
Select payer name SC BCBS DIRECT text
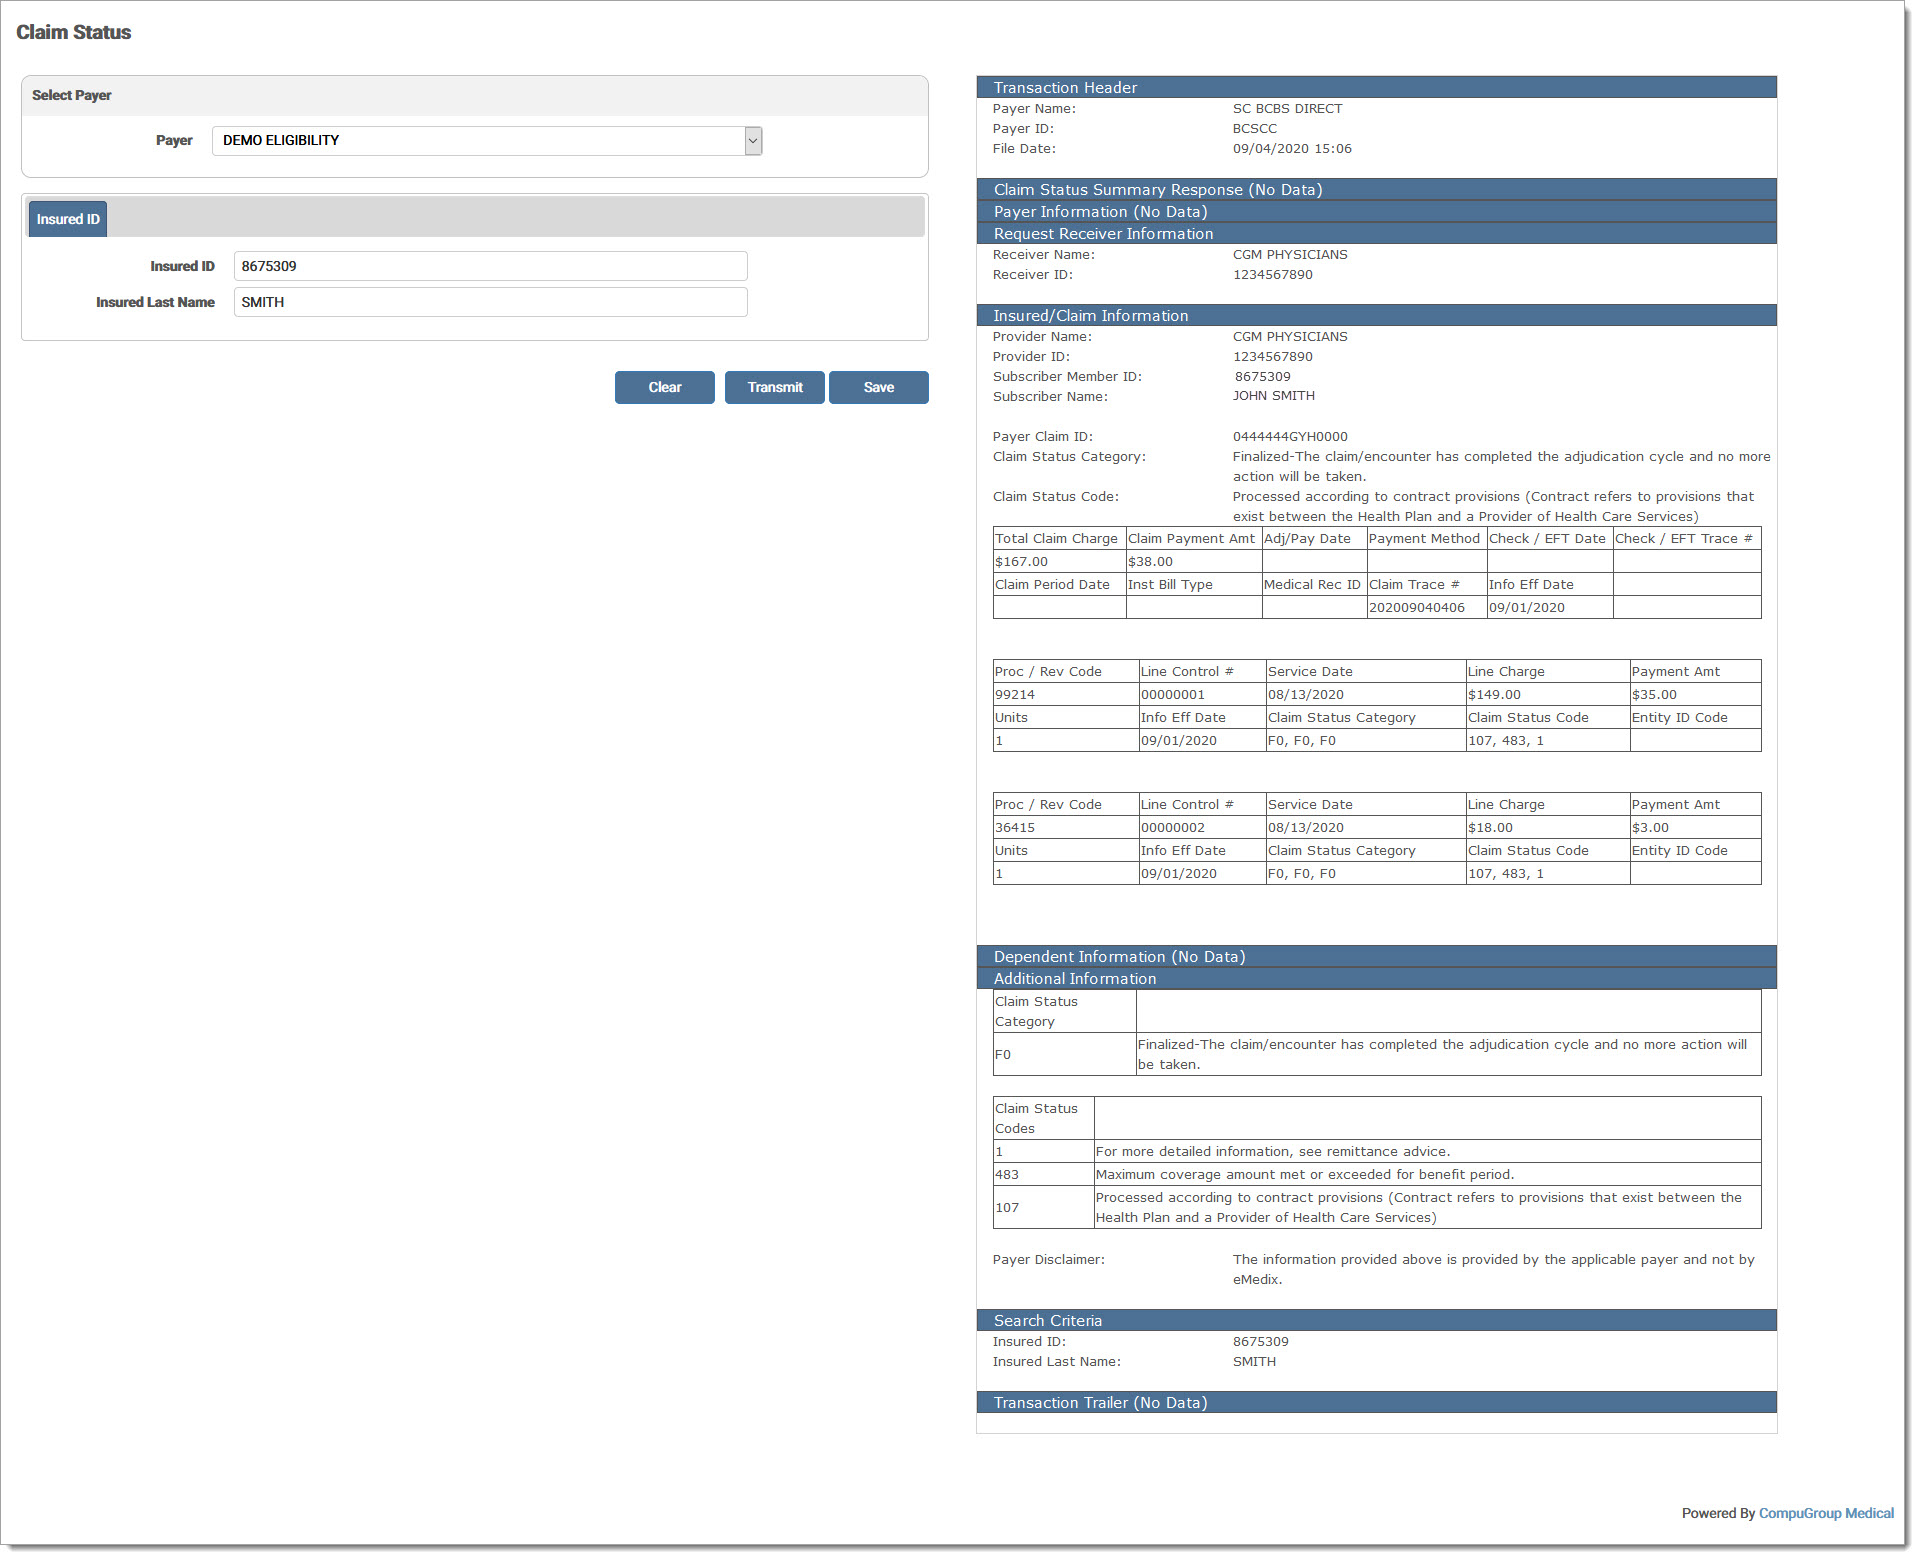coord(1287,108)
